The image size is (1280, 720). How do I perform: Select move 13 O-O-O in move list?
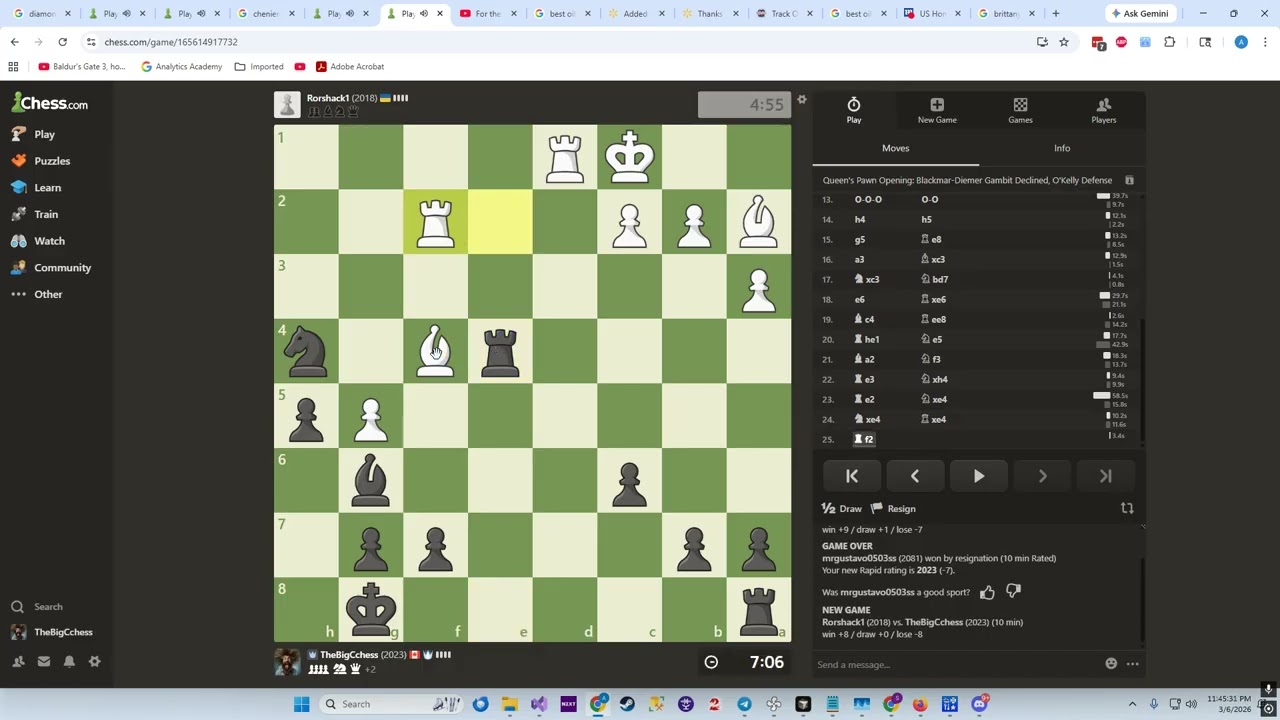[x=868, y=199]
